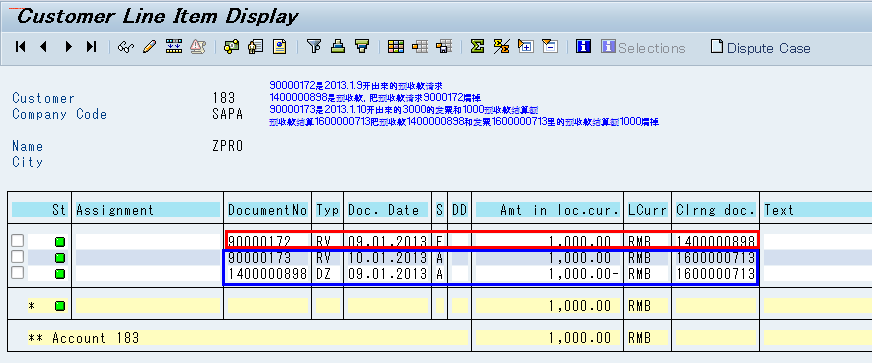Click the ** Account 183 total row
Screen dimensions: 872x363
coord(247,337)
